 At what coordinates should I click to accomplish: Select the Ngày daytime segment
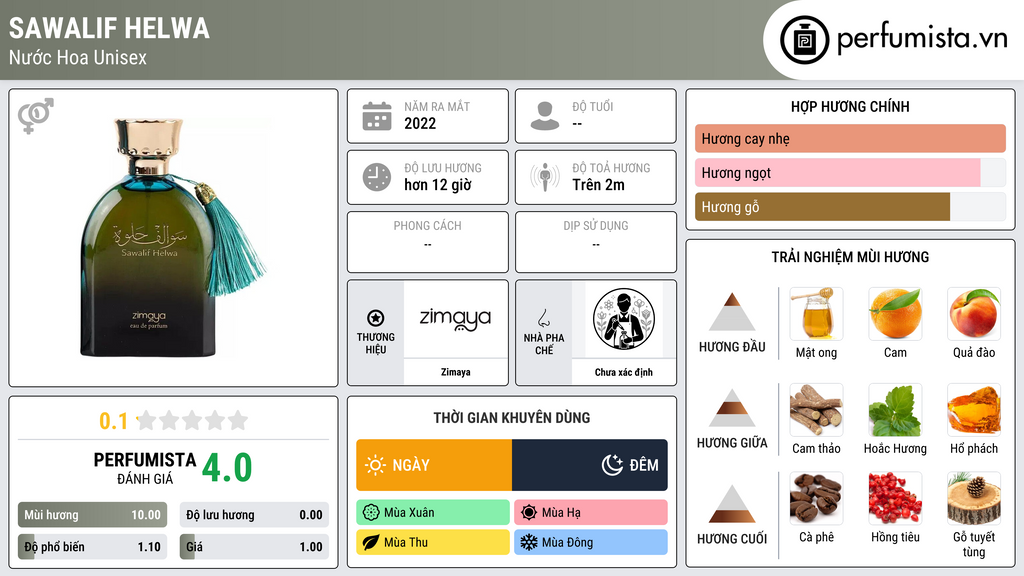434,465
